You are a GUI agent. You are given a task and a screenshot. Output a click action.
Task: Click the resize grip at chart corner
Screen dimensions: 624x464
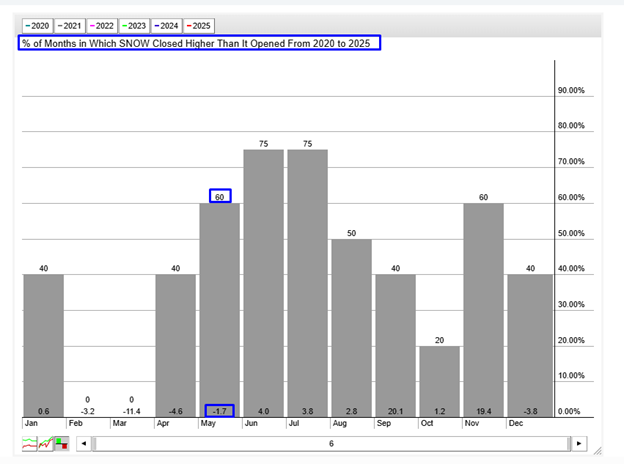[597, 450]
